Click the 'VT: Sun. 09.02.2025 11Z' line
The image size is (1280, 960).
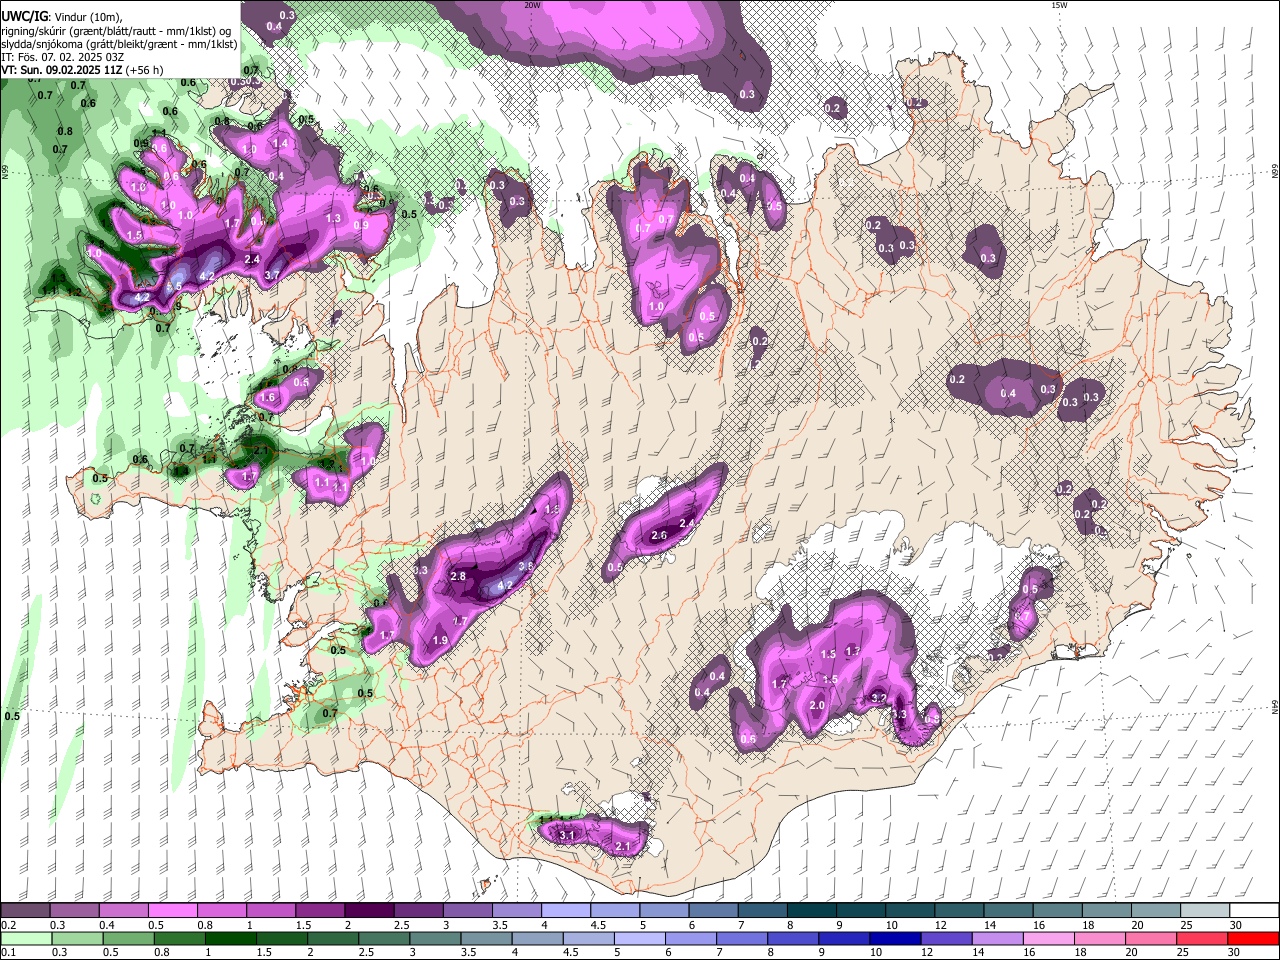[62, 70]
